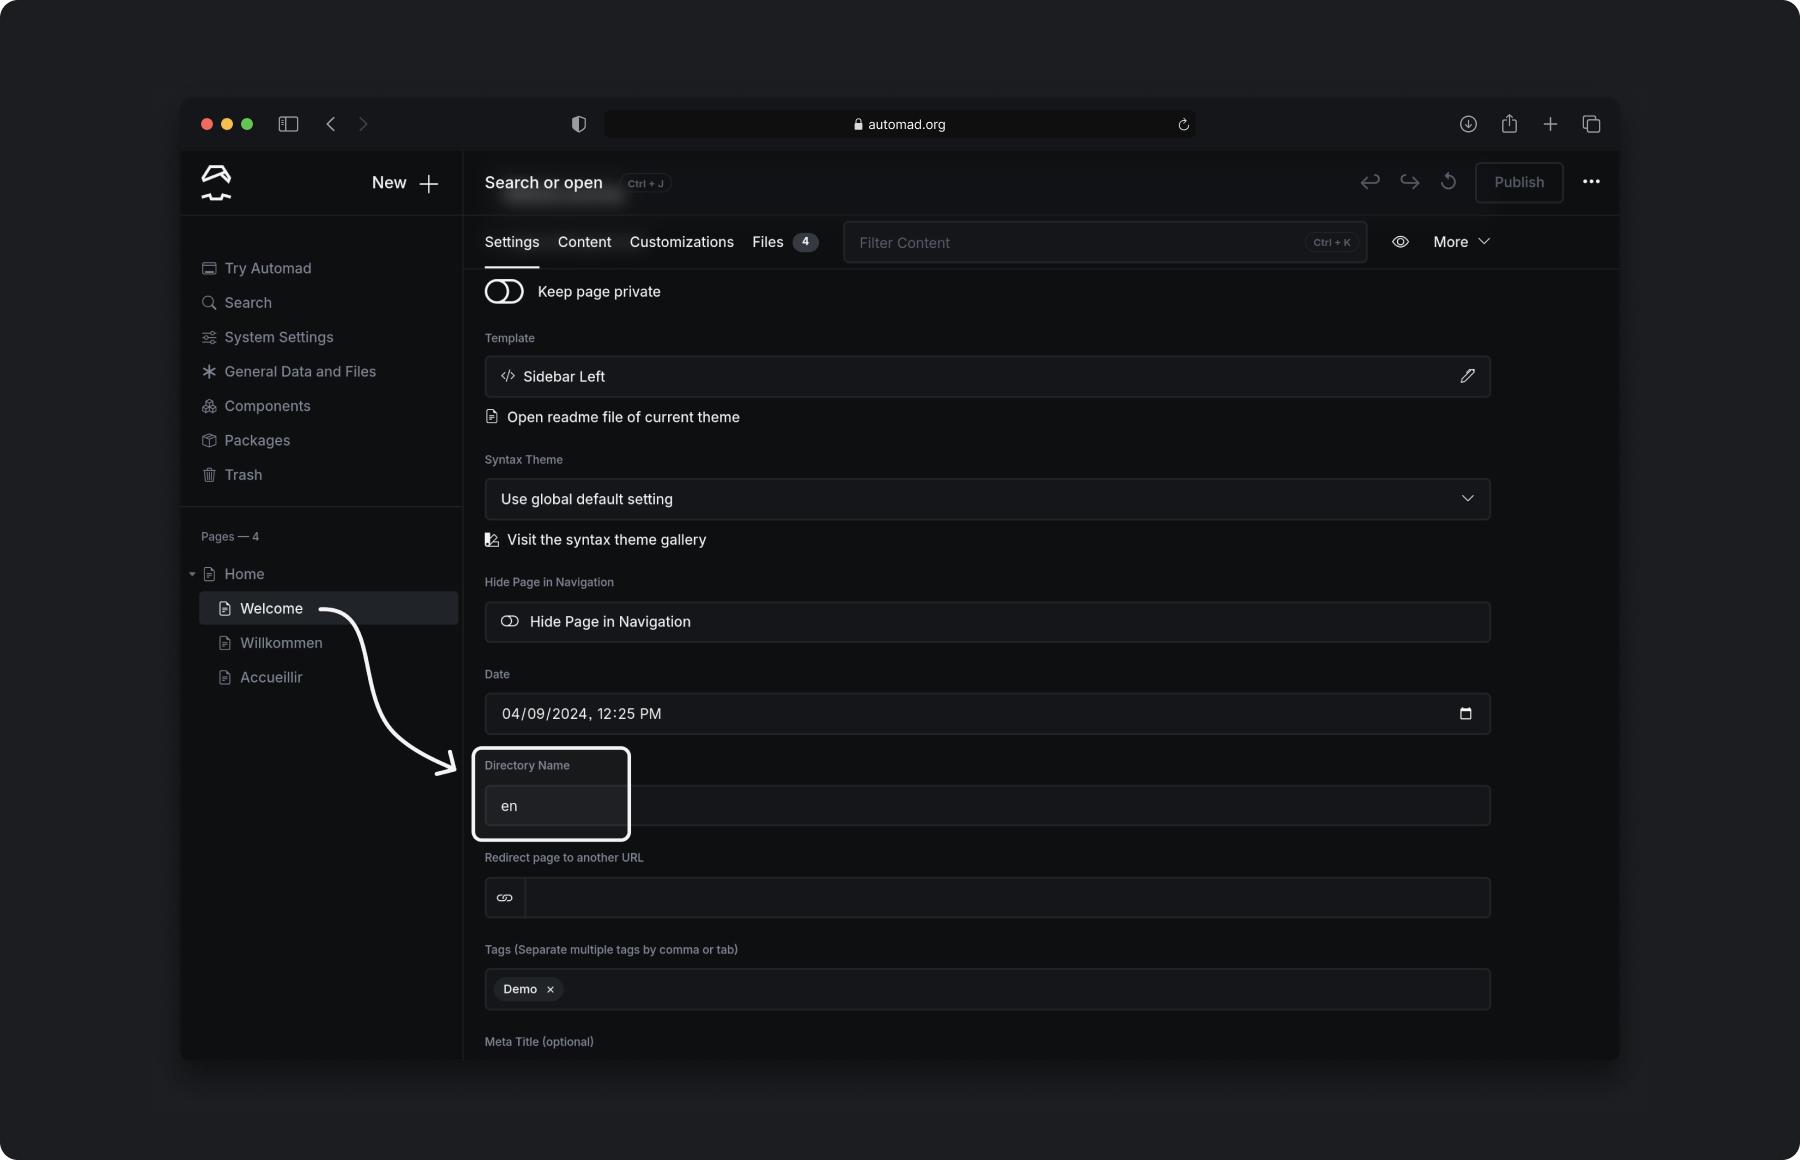
Task: Show browser tab overview
Action: [x=1591, y=124]
